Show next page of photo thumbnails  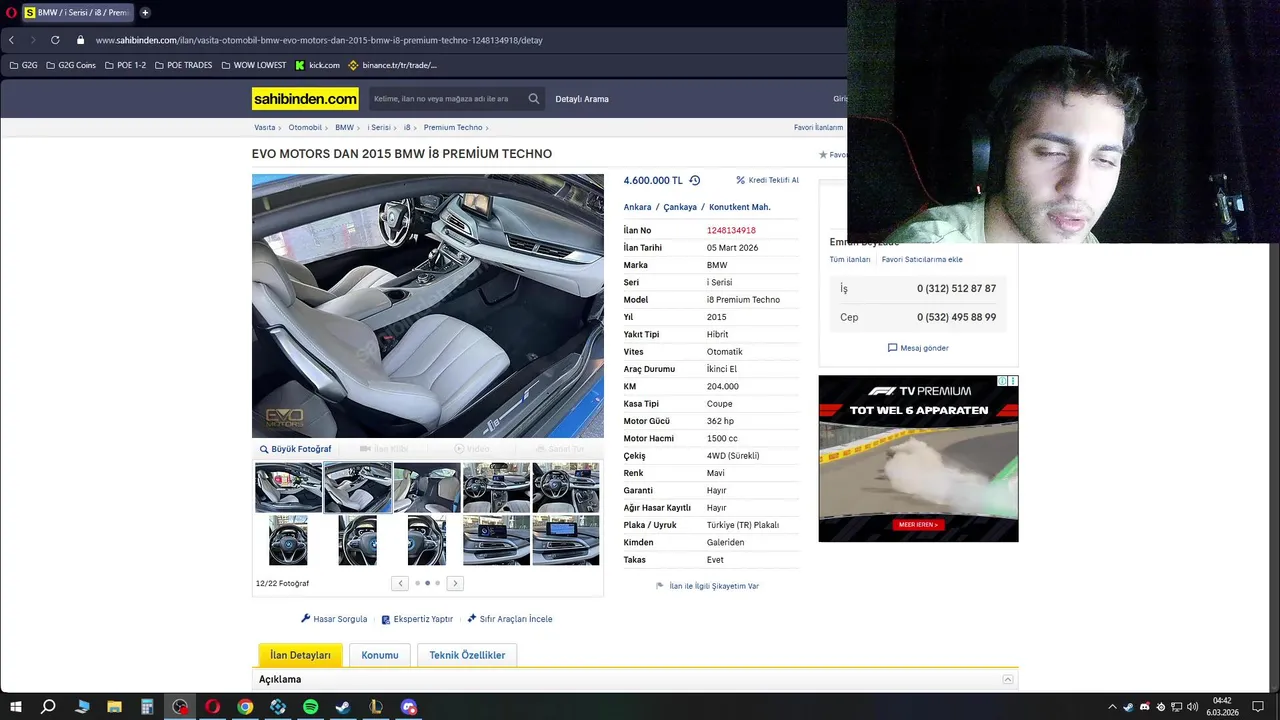point(455,583)
